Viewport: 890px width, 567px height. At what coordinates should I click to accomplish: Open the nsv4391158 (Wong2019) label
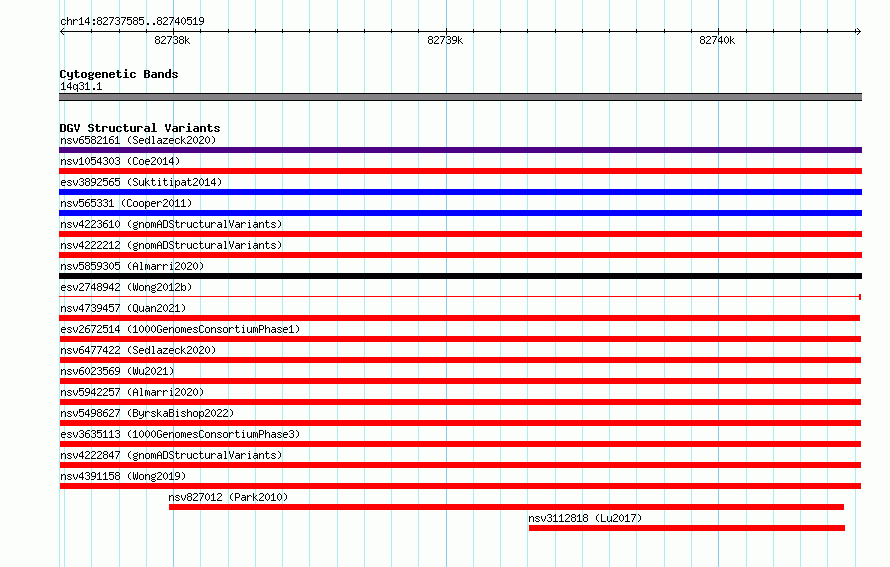click(123, 476)
